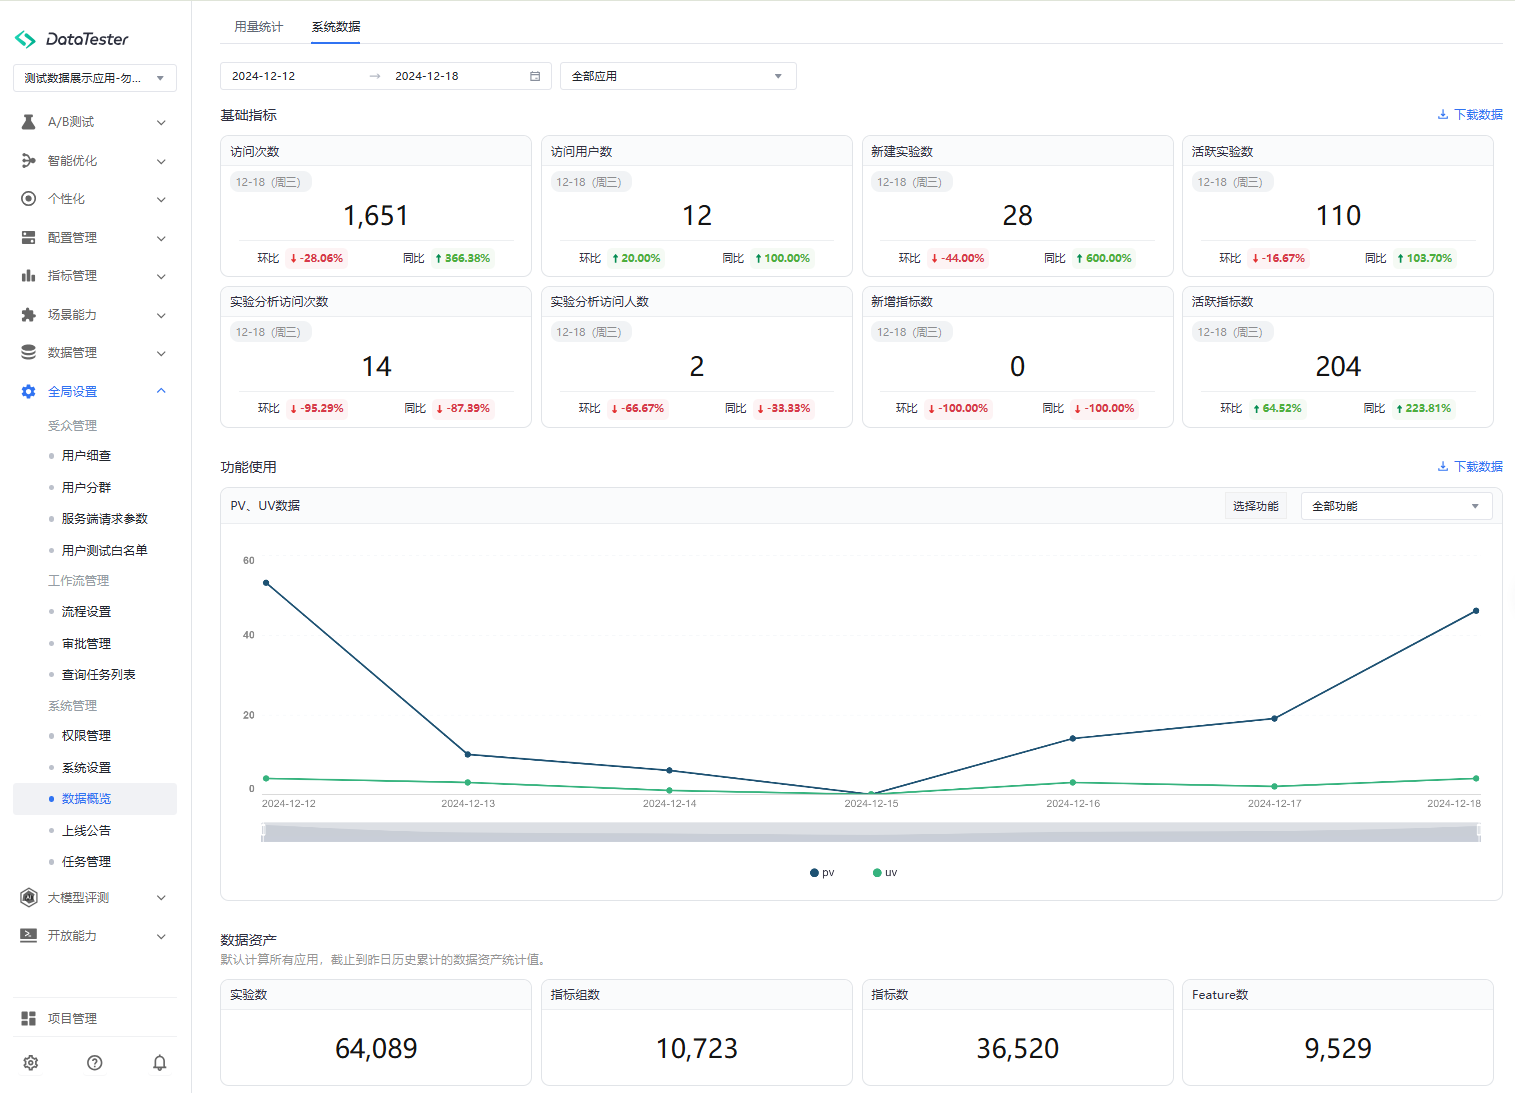Click 下载数据 link for 功能使用
This screenshot has height=1095, width=1515.
click(1478, 467)
